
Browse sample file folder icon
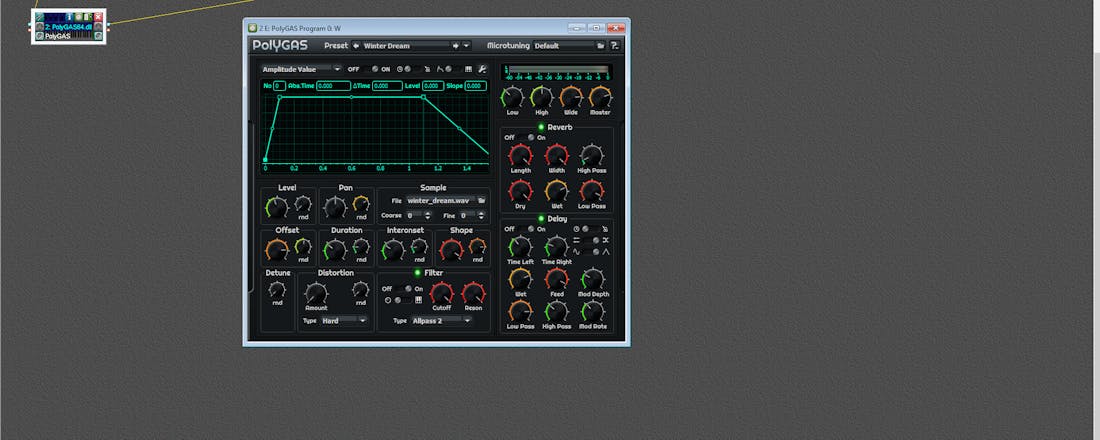click(x=482, y=201)
